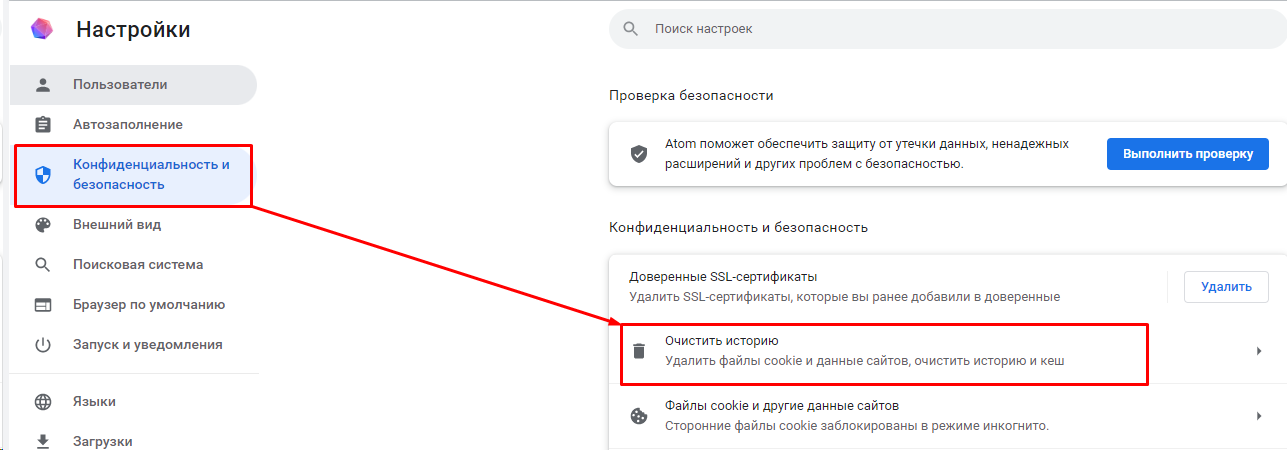This screenshot has height=450, width=1287.
Task: Click the download icon beside Загрузки
Action: coord(42,441)
